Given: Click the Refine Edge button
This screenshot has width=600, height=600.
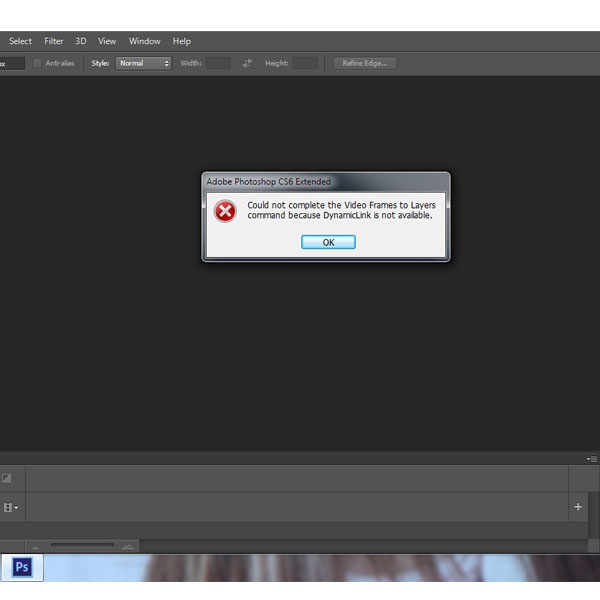Looking at the screenshot, I should coord(365,63).
